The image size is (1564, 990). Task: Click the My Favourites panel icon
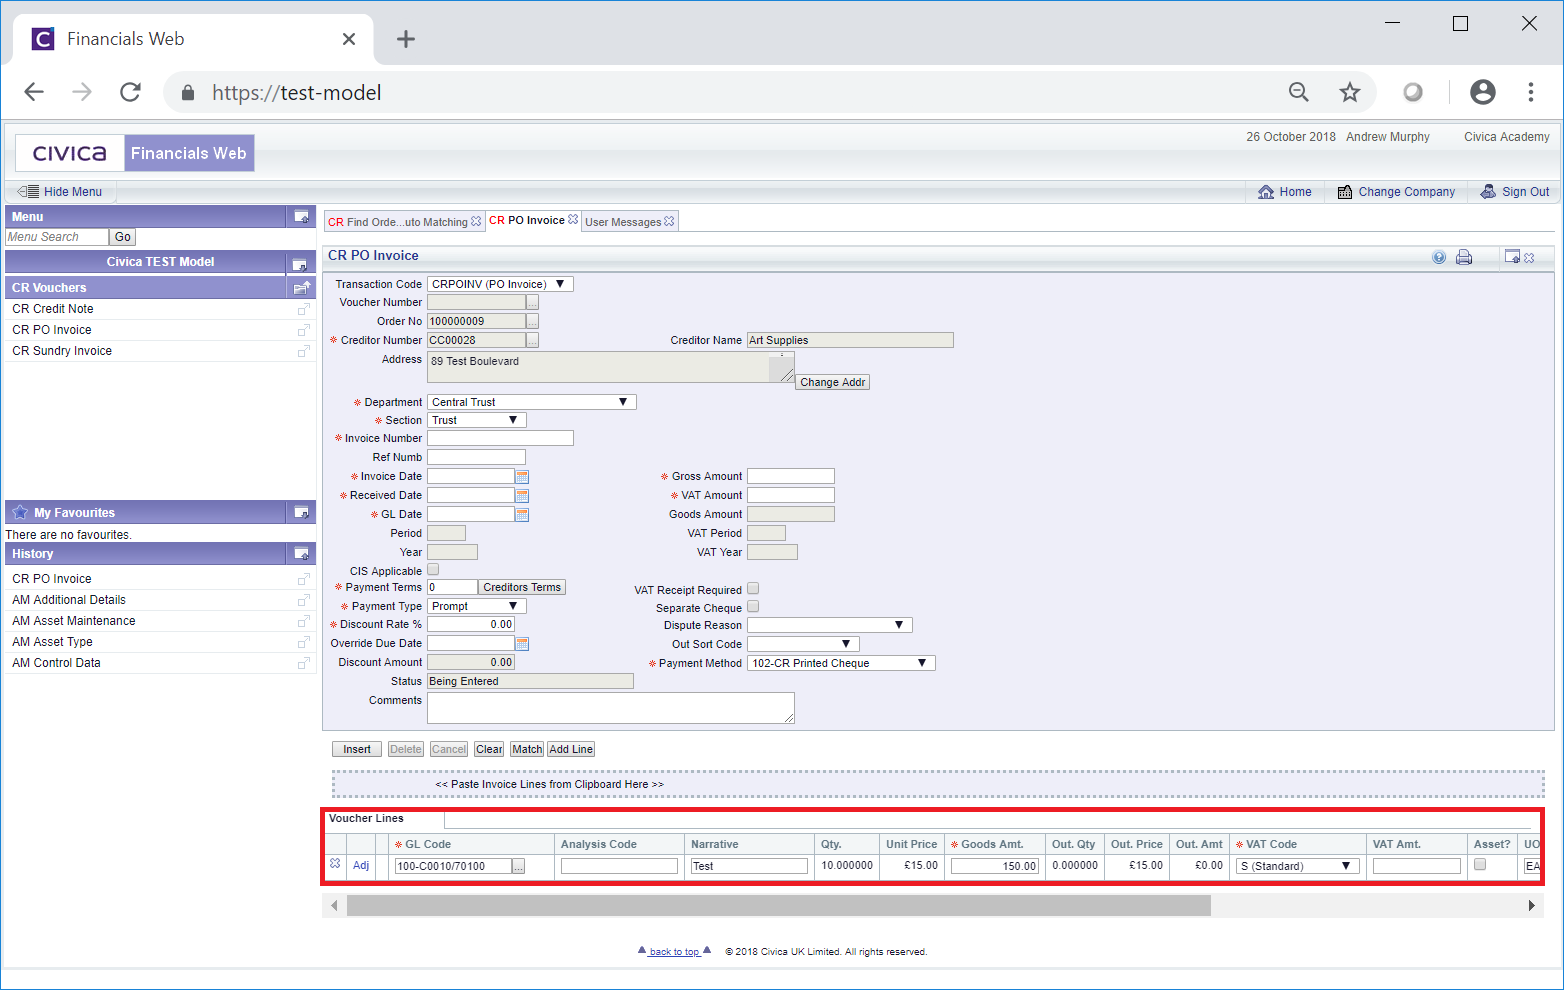[301, 513]
